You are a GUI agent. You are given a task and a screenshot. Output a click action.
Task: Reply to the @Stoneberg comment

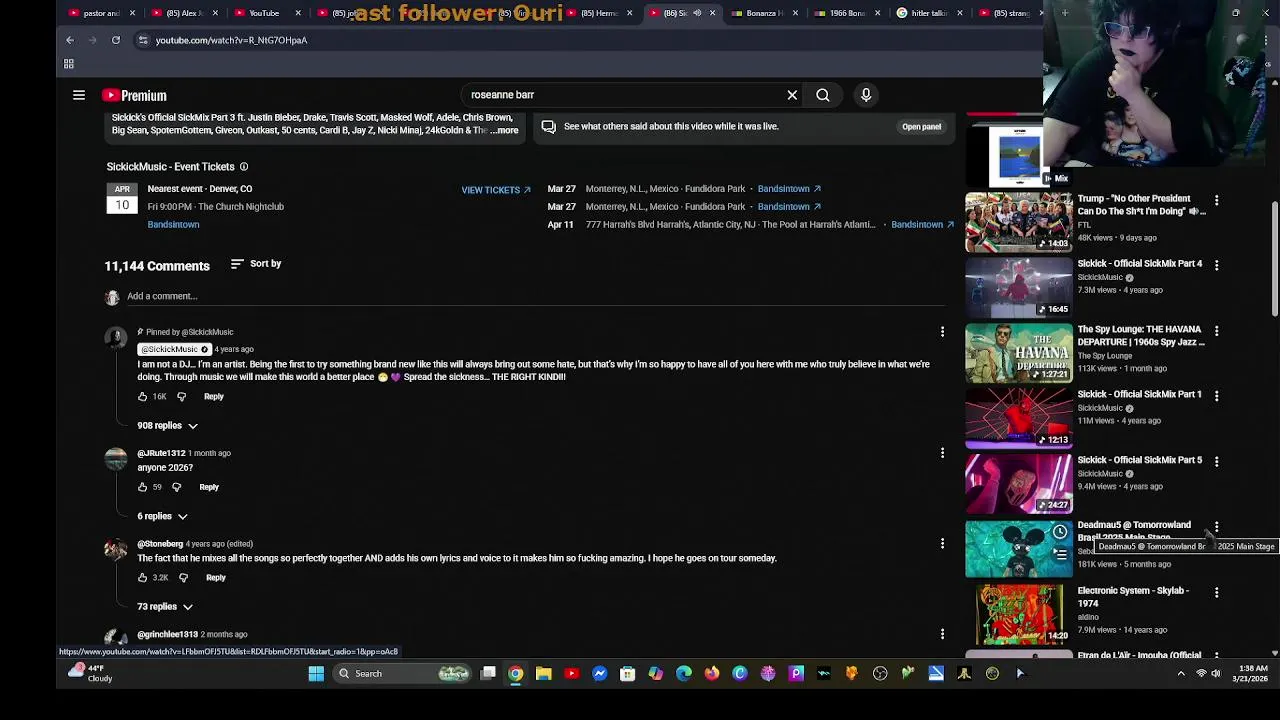pos(216,578)
